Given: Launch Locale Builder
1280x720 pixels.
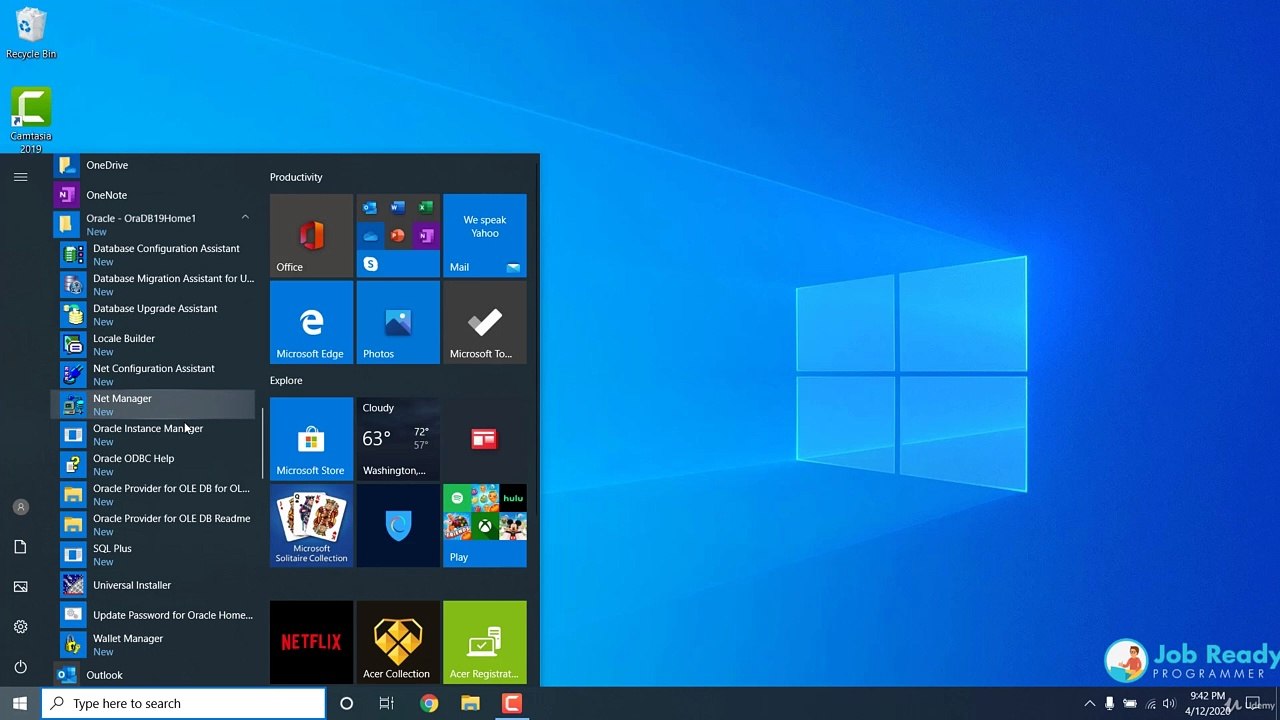Looking at the screenshot, I should point(154,345).
